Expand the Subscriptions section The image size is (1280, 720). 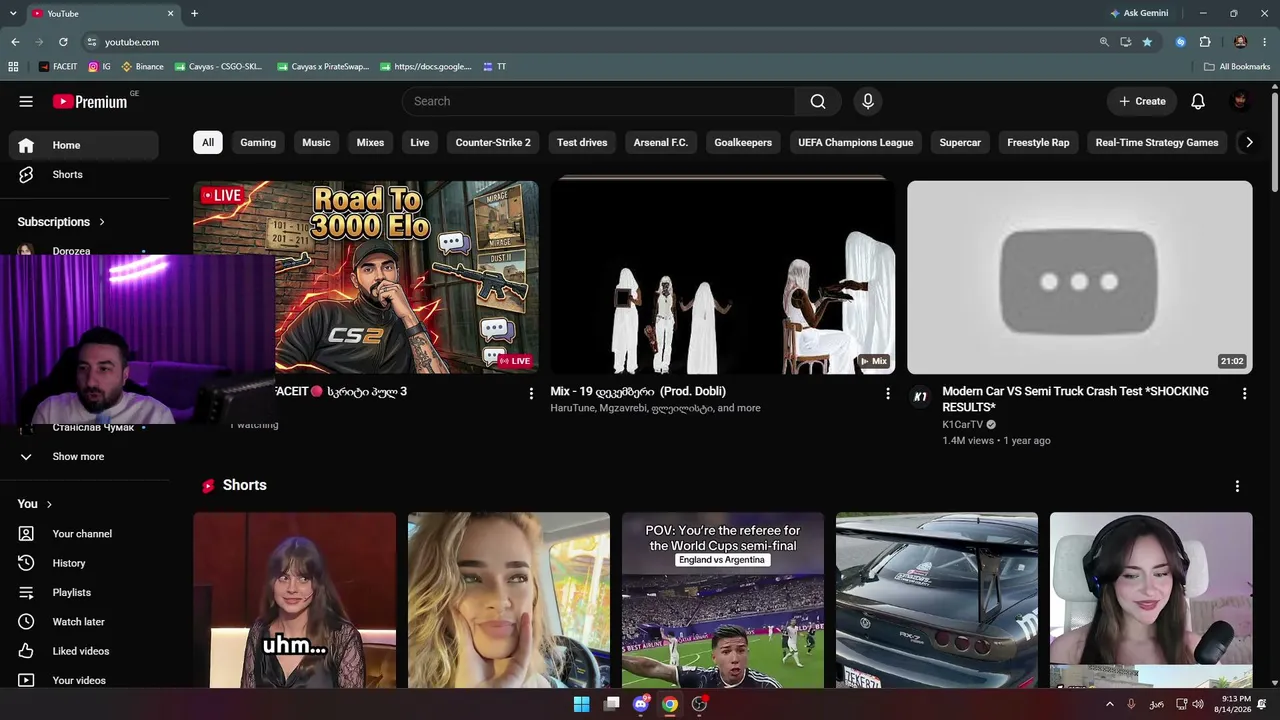[x=61, y=222]
